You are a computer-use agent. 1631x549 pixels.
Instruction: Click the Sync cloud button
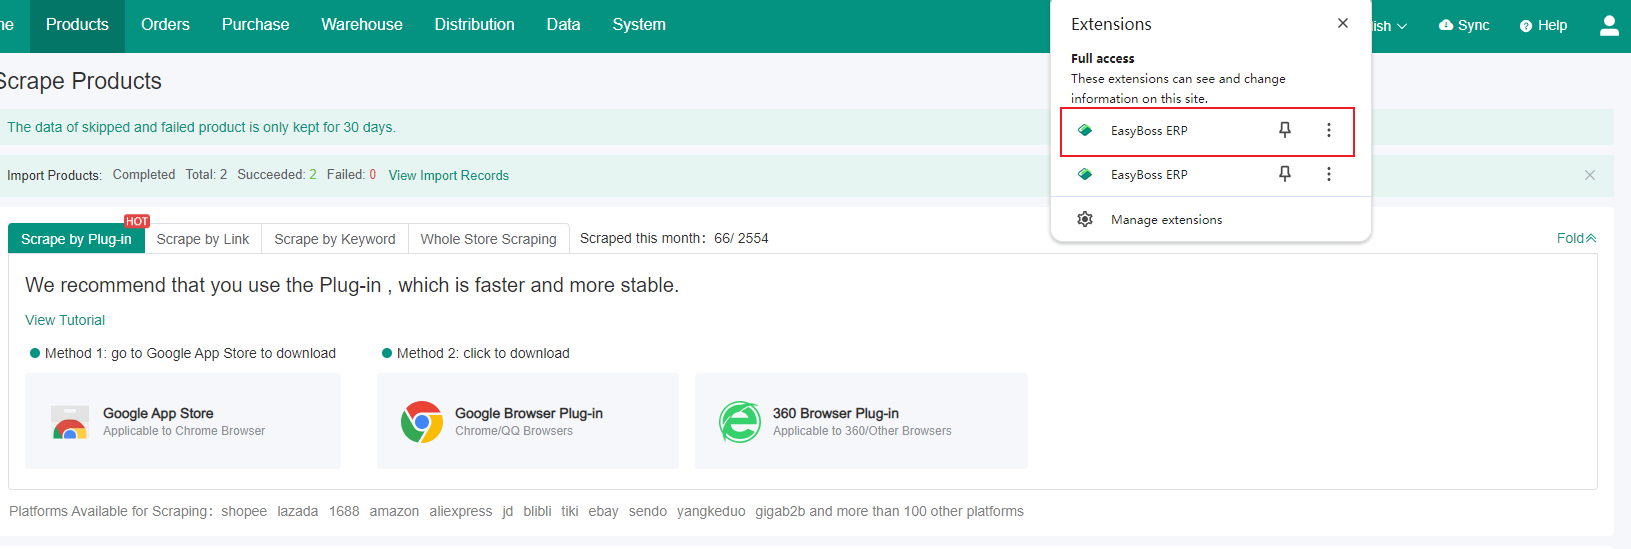click(x=1464, y=25)
